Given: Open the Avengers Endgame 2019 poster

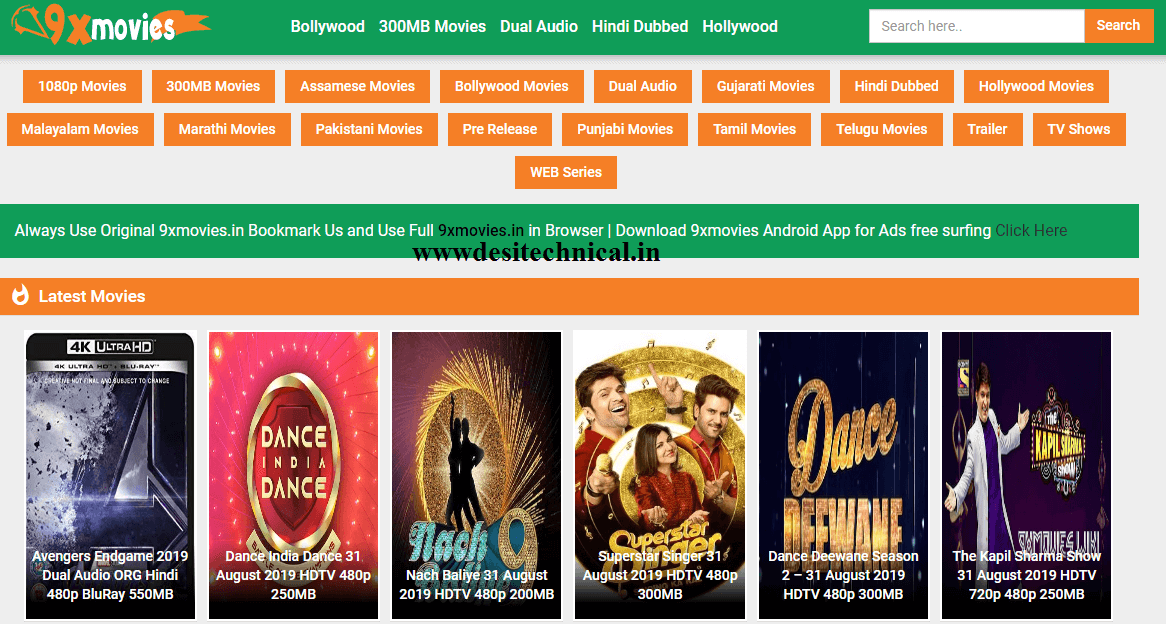Looking at the screenshot, I should (x=110, y=475).
